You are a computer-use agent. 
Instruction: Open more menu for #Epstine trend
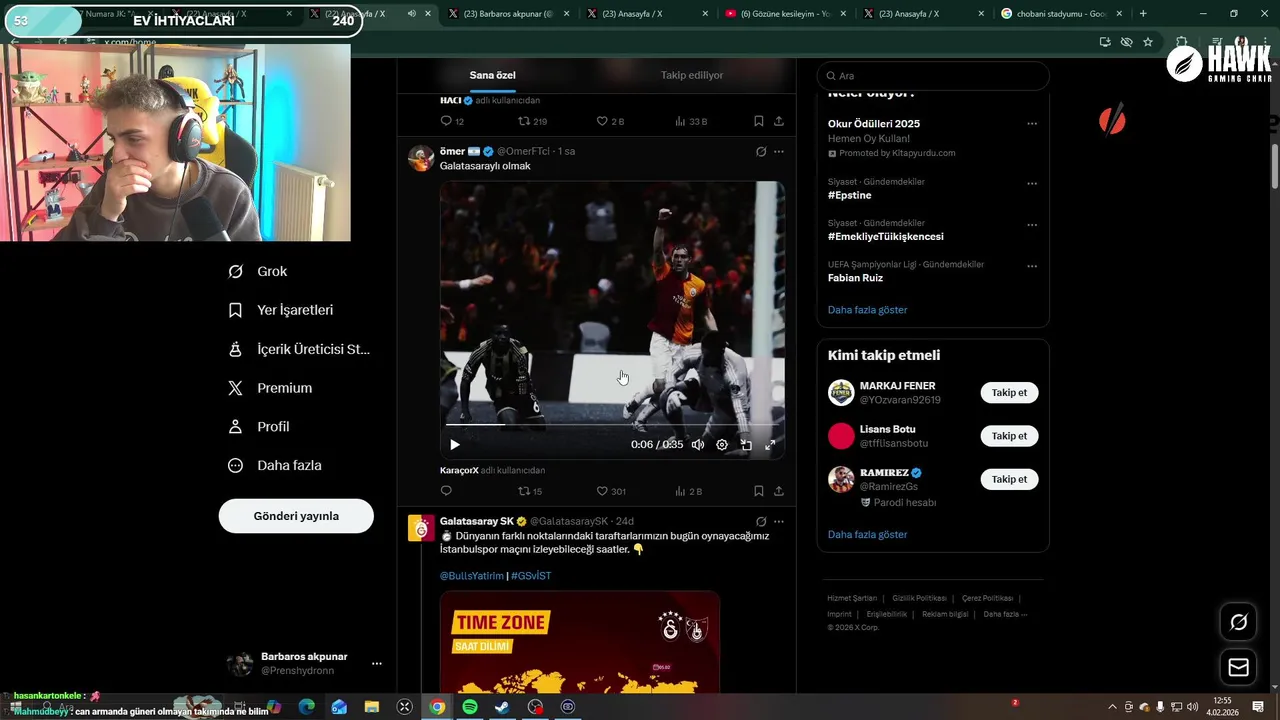click(1032, 184)
